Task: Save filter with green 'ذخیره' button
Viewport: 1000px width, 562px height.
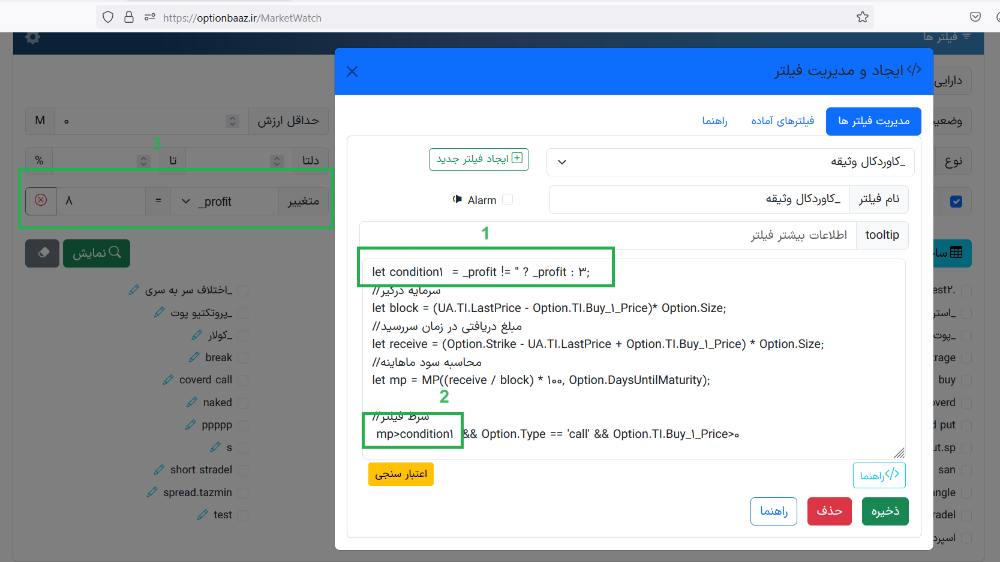Action: (x=885, y=511)
